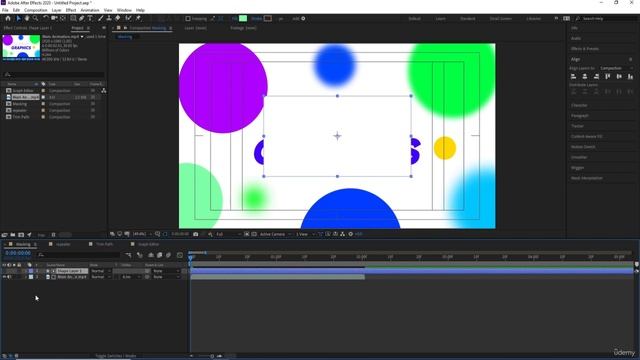Screen dimensions: 640x360
Task: Switch to Graph Editor timeline tab
Action: tap(149, 244)
